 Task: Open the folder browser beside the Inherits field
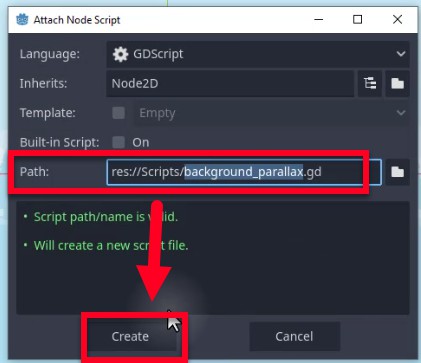[397, 83]
